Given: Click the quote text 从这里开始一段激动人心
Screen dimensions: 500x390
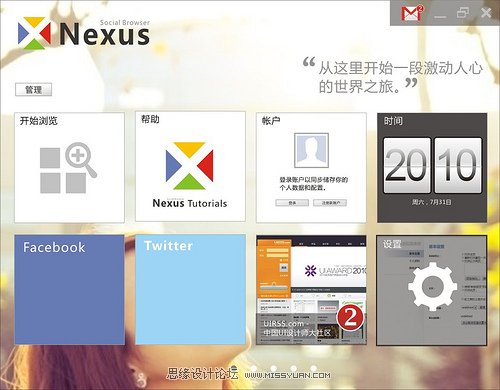Looking at the screenshot, I should coord(401,68).
